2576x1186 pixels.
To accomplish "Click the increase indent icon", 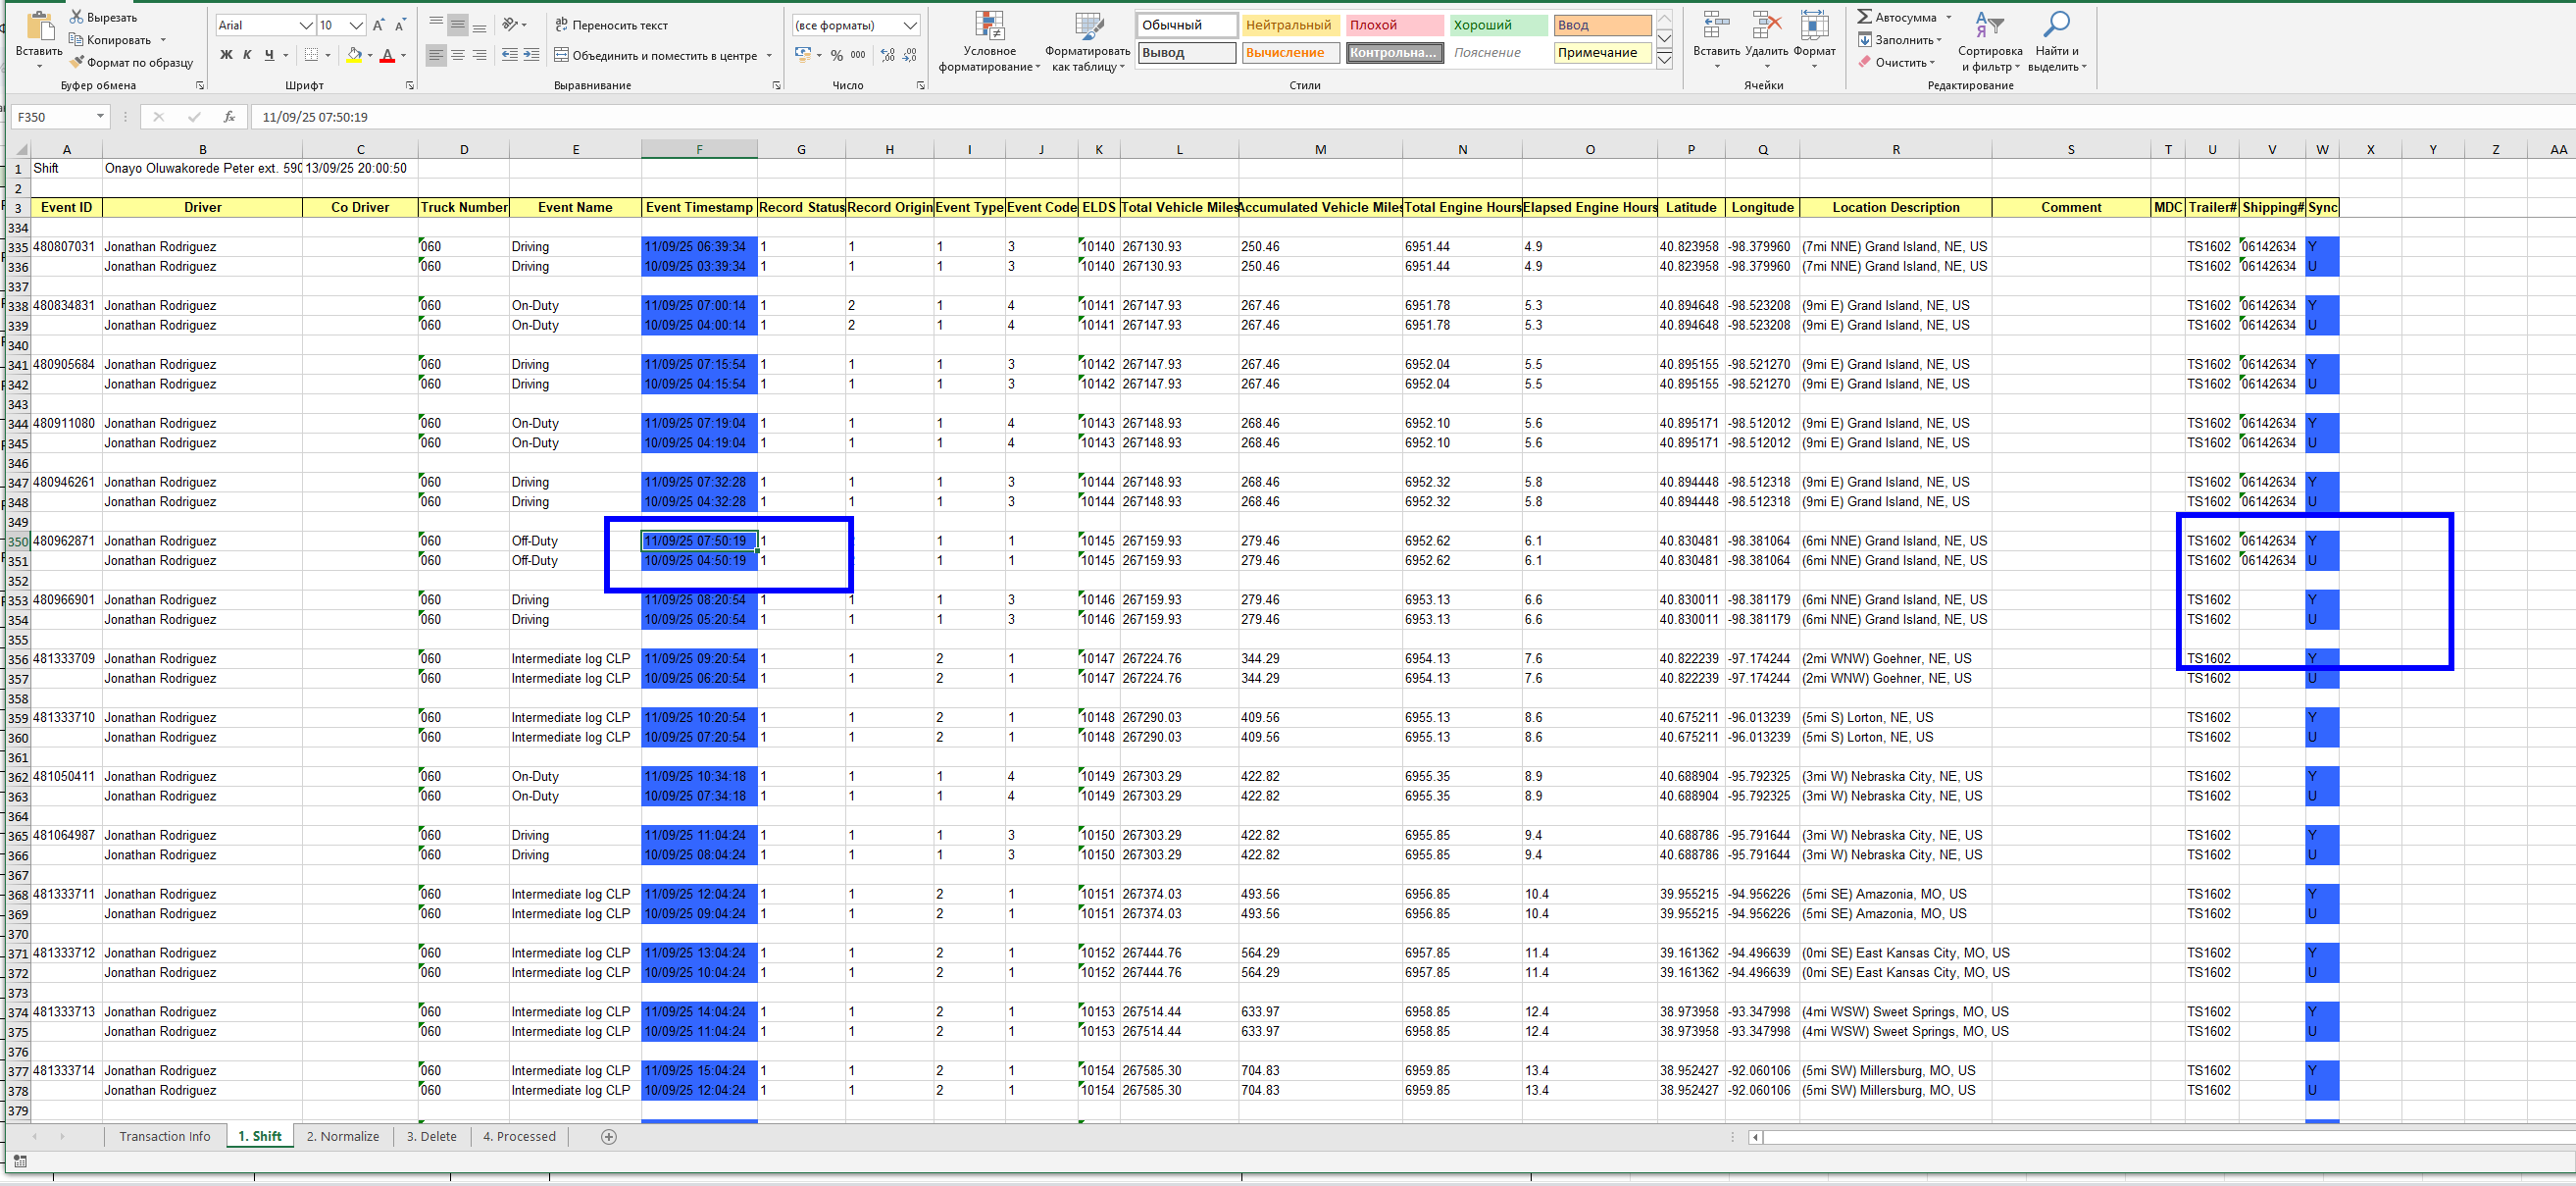I will tap(531, 55).
